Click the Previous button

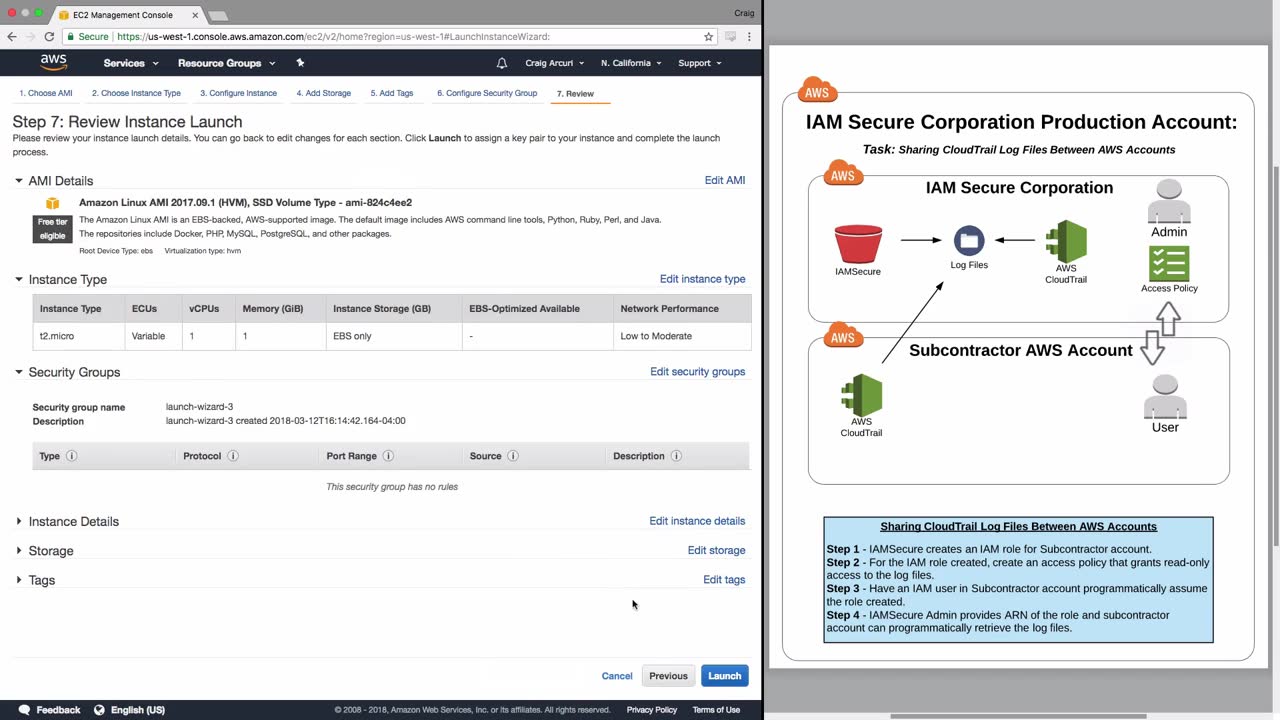(x=668, y=676)
